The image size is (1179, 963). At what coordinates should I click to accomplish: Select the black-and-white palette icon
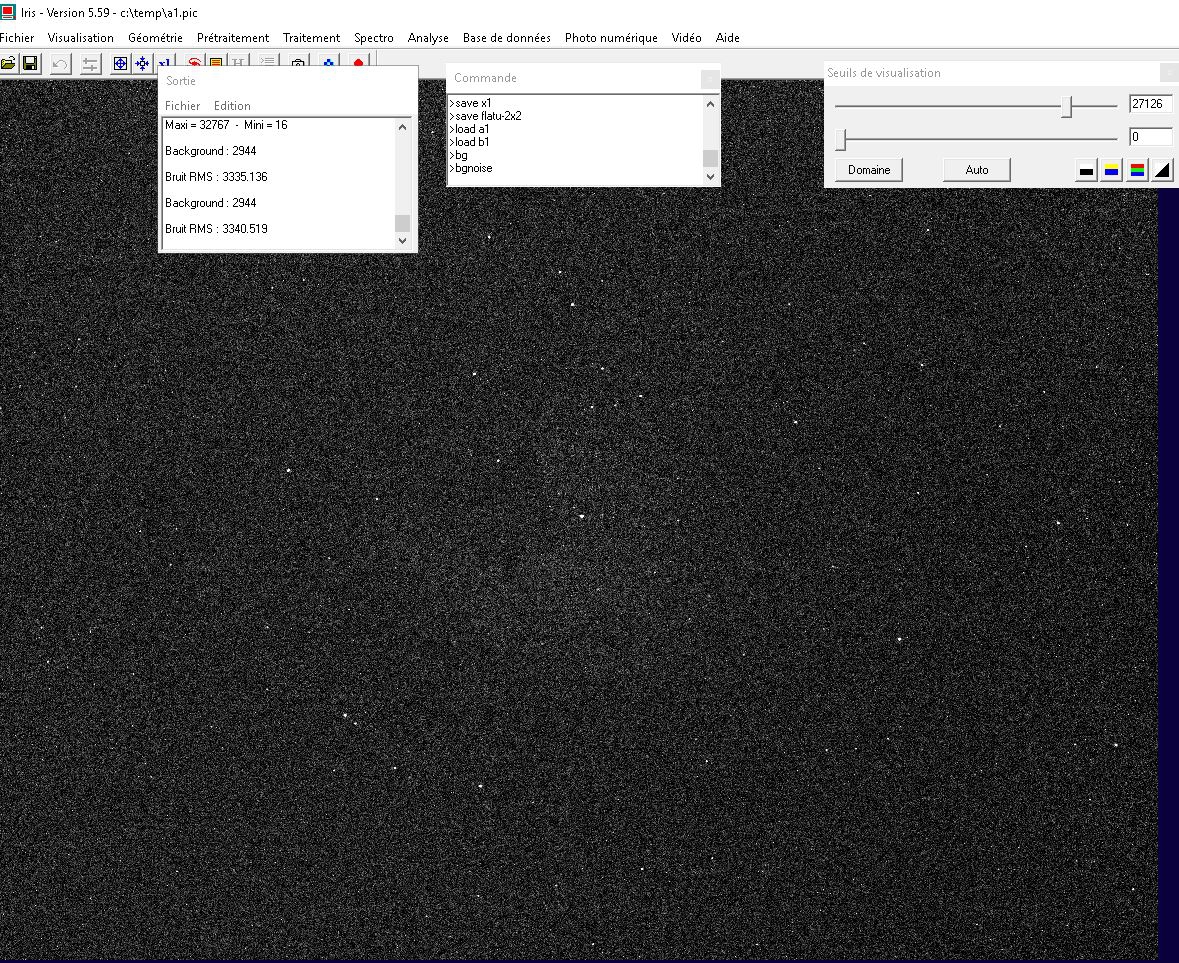point(1087,170)
